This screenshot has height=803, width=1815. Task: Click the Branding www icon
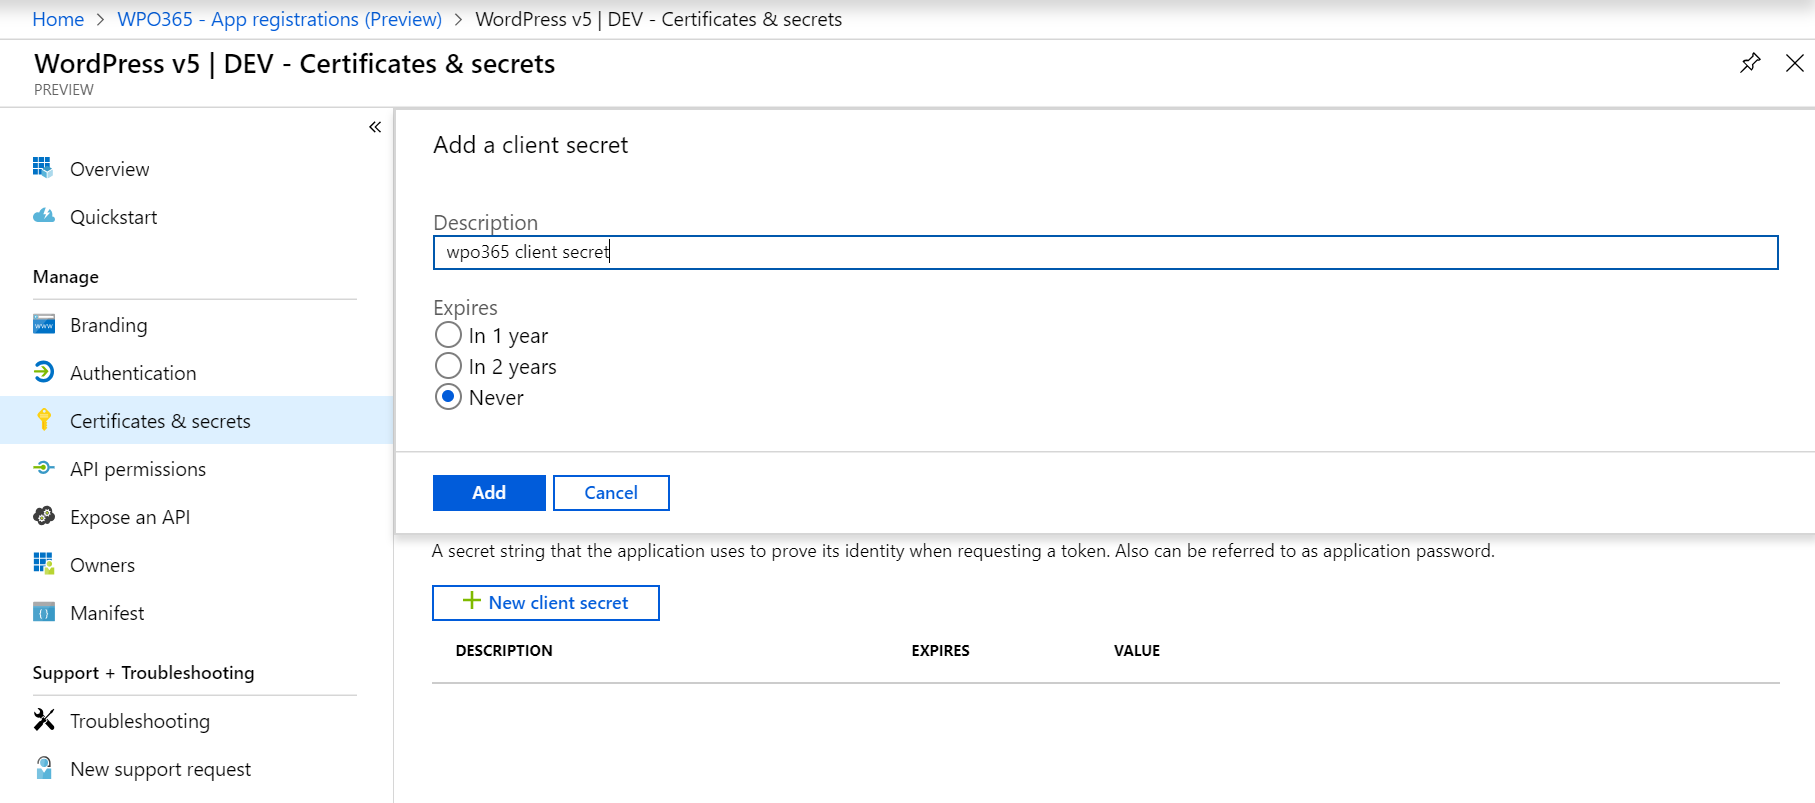44,324
